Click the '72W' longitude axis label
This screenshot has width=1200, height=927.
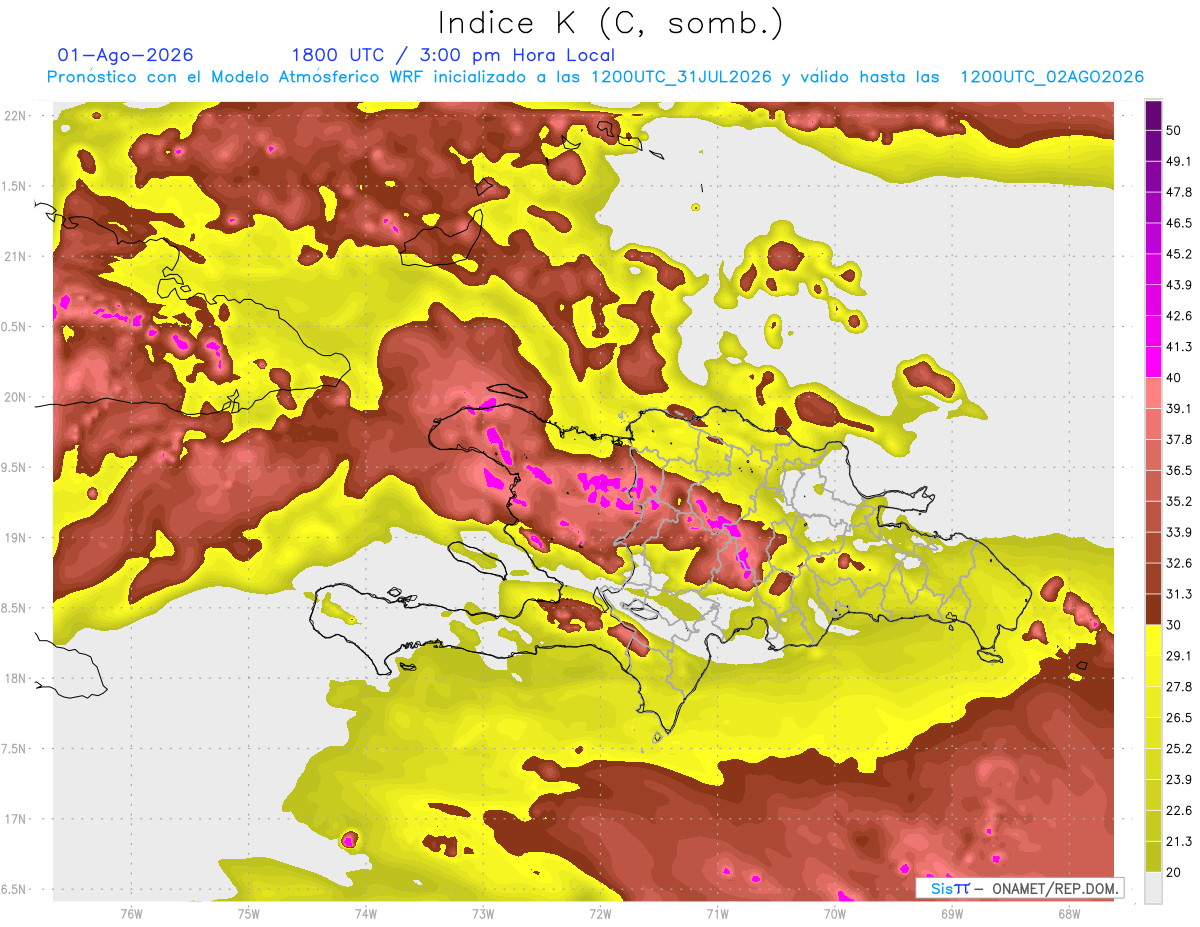pos(601,913)
